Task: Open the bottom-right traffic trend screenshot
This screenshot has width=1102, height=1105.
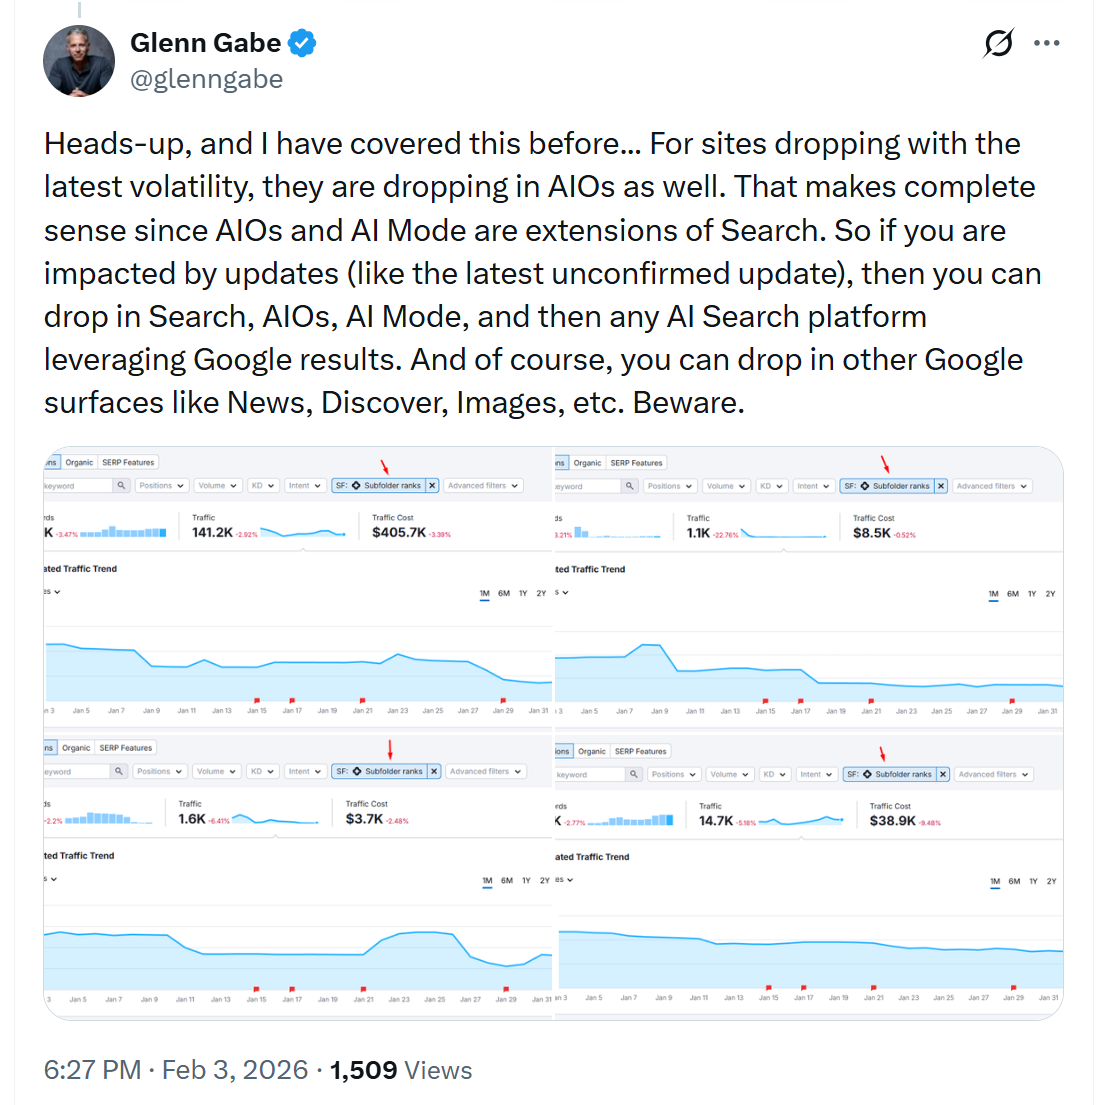Action: pyautogui.click(x=808, y=900)
